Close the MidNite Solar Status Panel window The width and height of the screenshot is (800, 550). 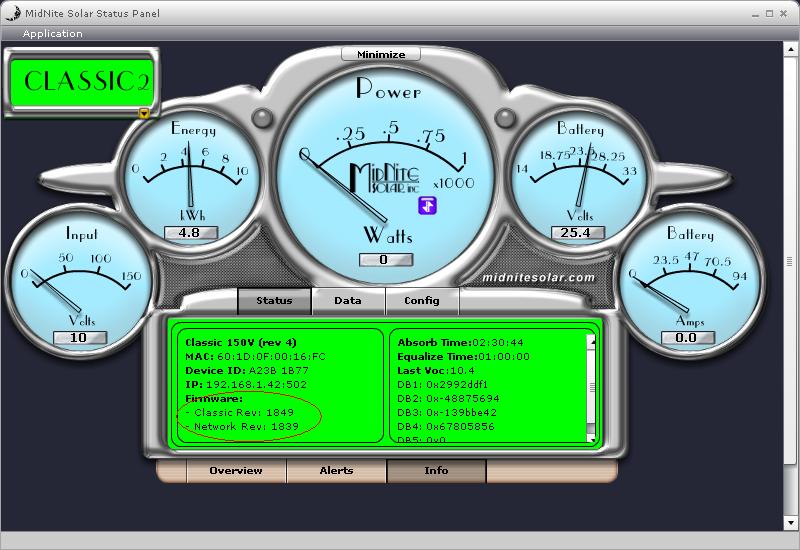click(784, 14)
